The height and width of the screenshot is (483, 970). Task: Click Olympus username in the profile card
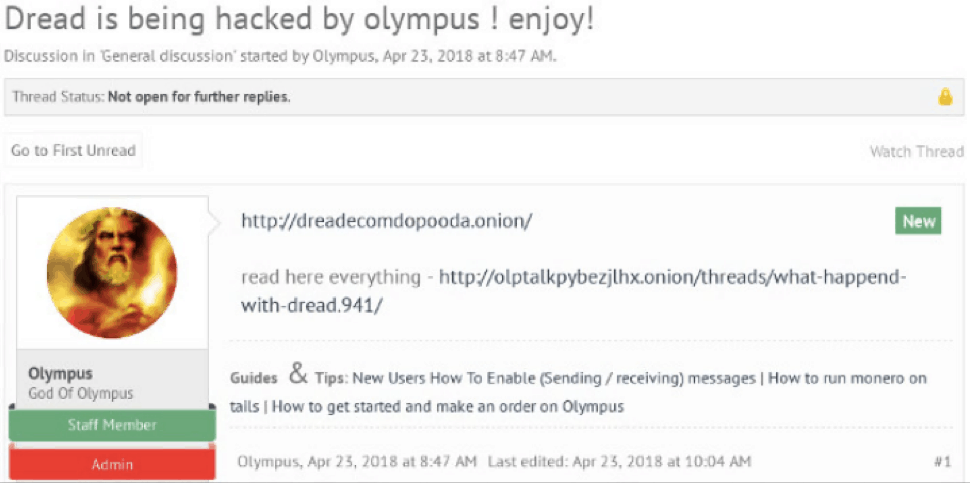click(x=61, y=374)
